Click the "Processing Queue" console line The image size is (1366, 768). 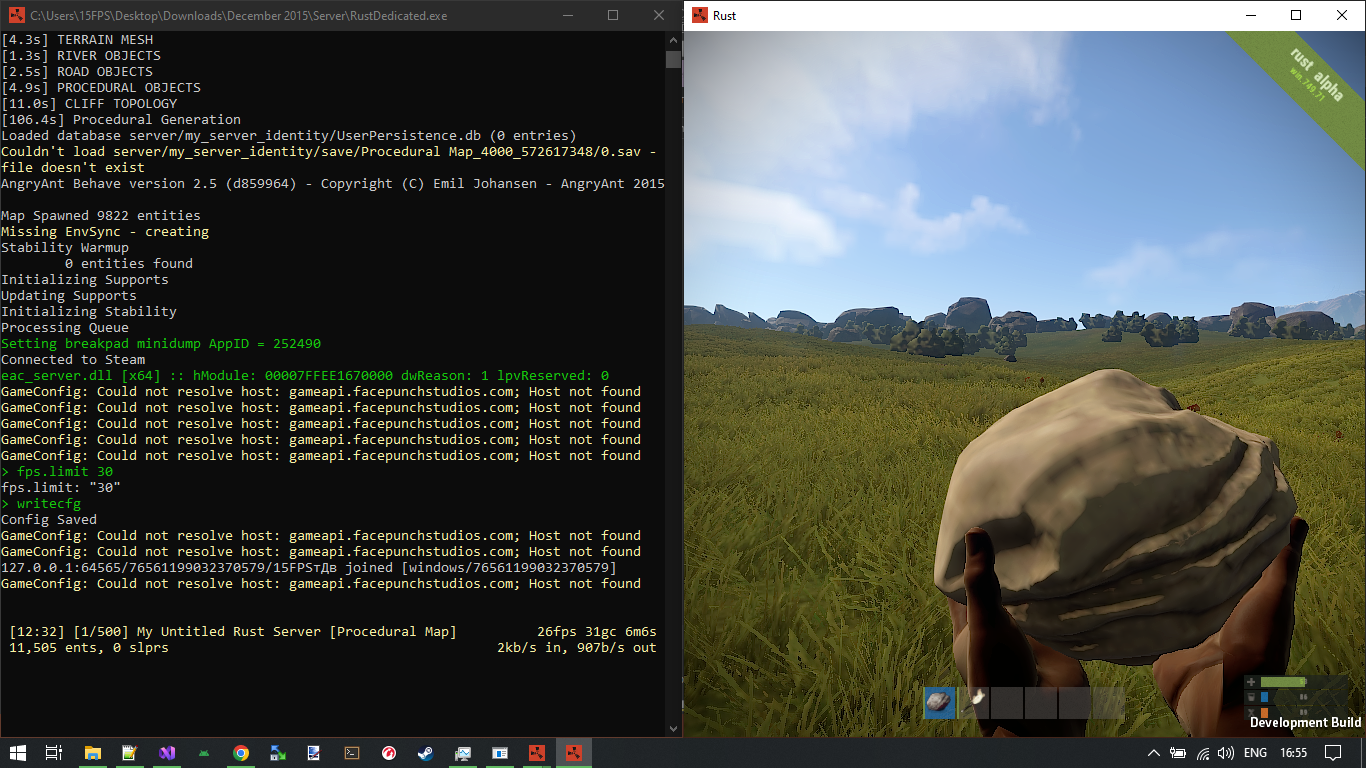(65, 327)
